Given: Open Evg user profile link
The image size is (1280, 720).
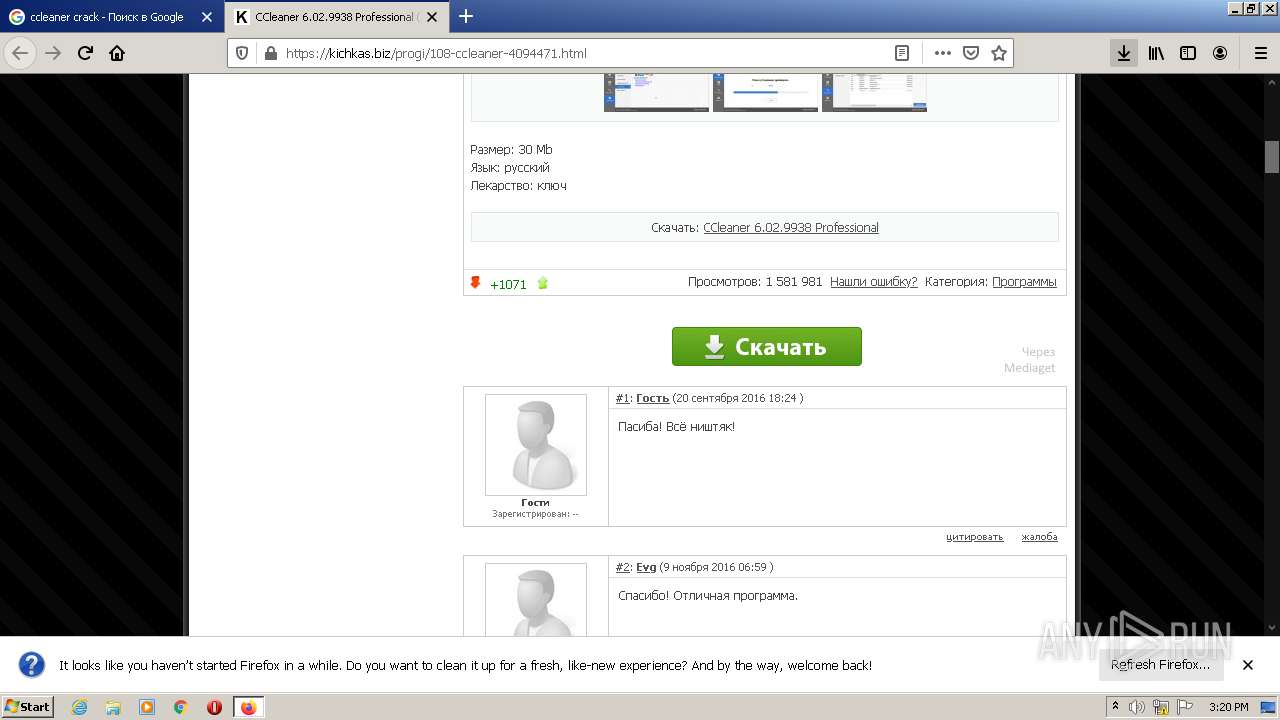Looking at the screenshot, I should coord(646,567).
